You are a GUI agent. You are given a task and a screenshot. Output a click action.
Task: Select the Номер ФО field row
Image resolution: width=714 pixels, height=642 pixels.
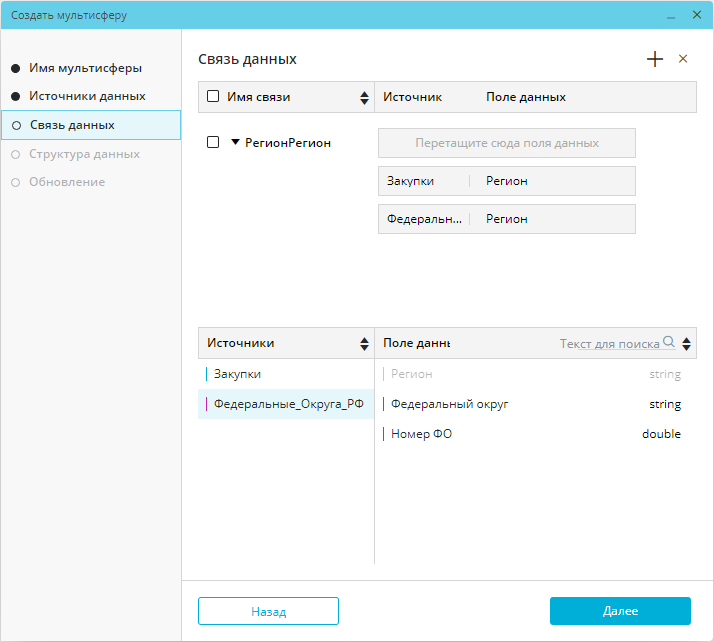421,434
